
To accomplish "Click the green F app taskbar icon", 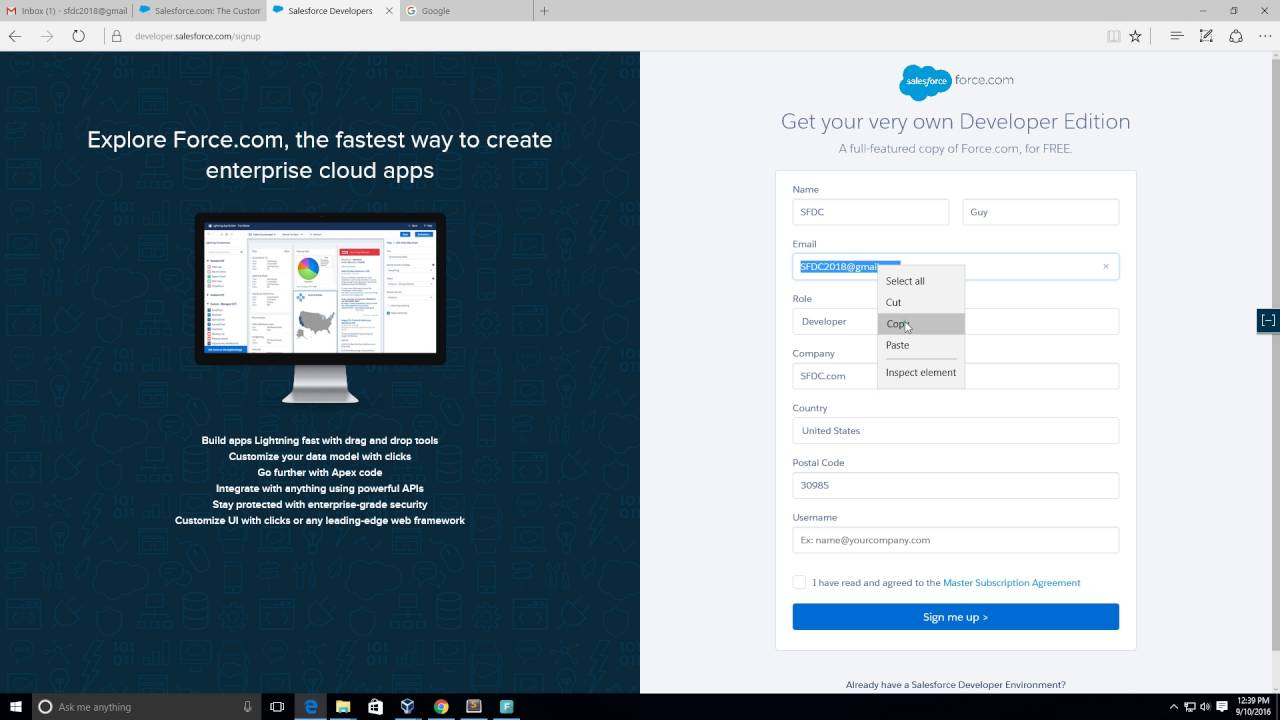I will point(506,706).
